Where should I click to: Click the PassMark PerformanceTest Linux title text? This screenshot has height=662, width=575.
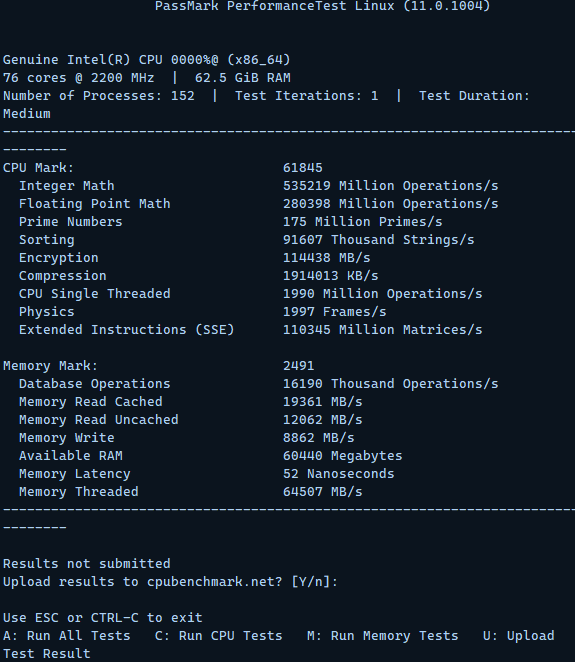click(323, 6)
